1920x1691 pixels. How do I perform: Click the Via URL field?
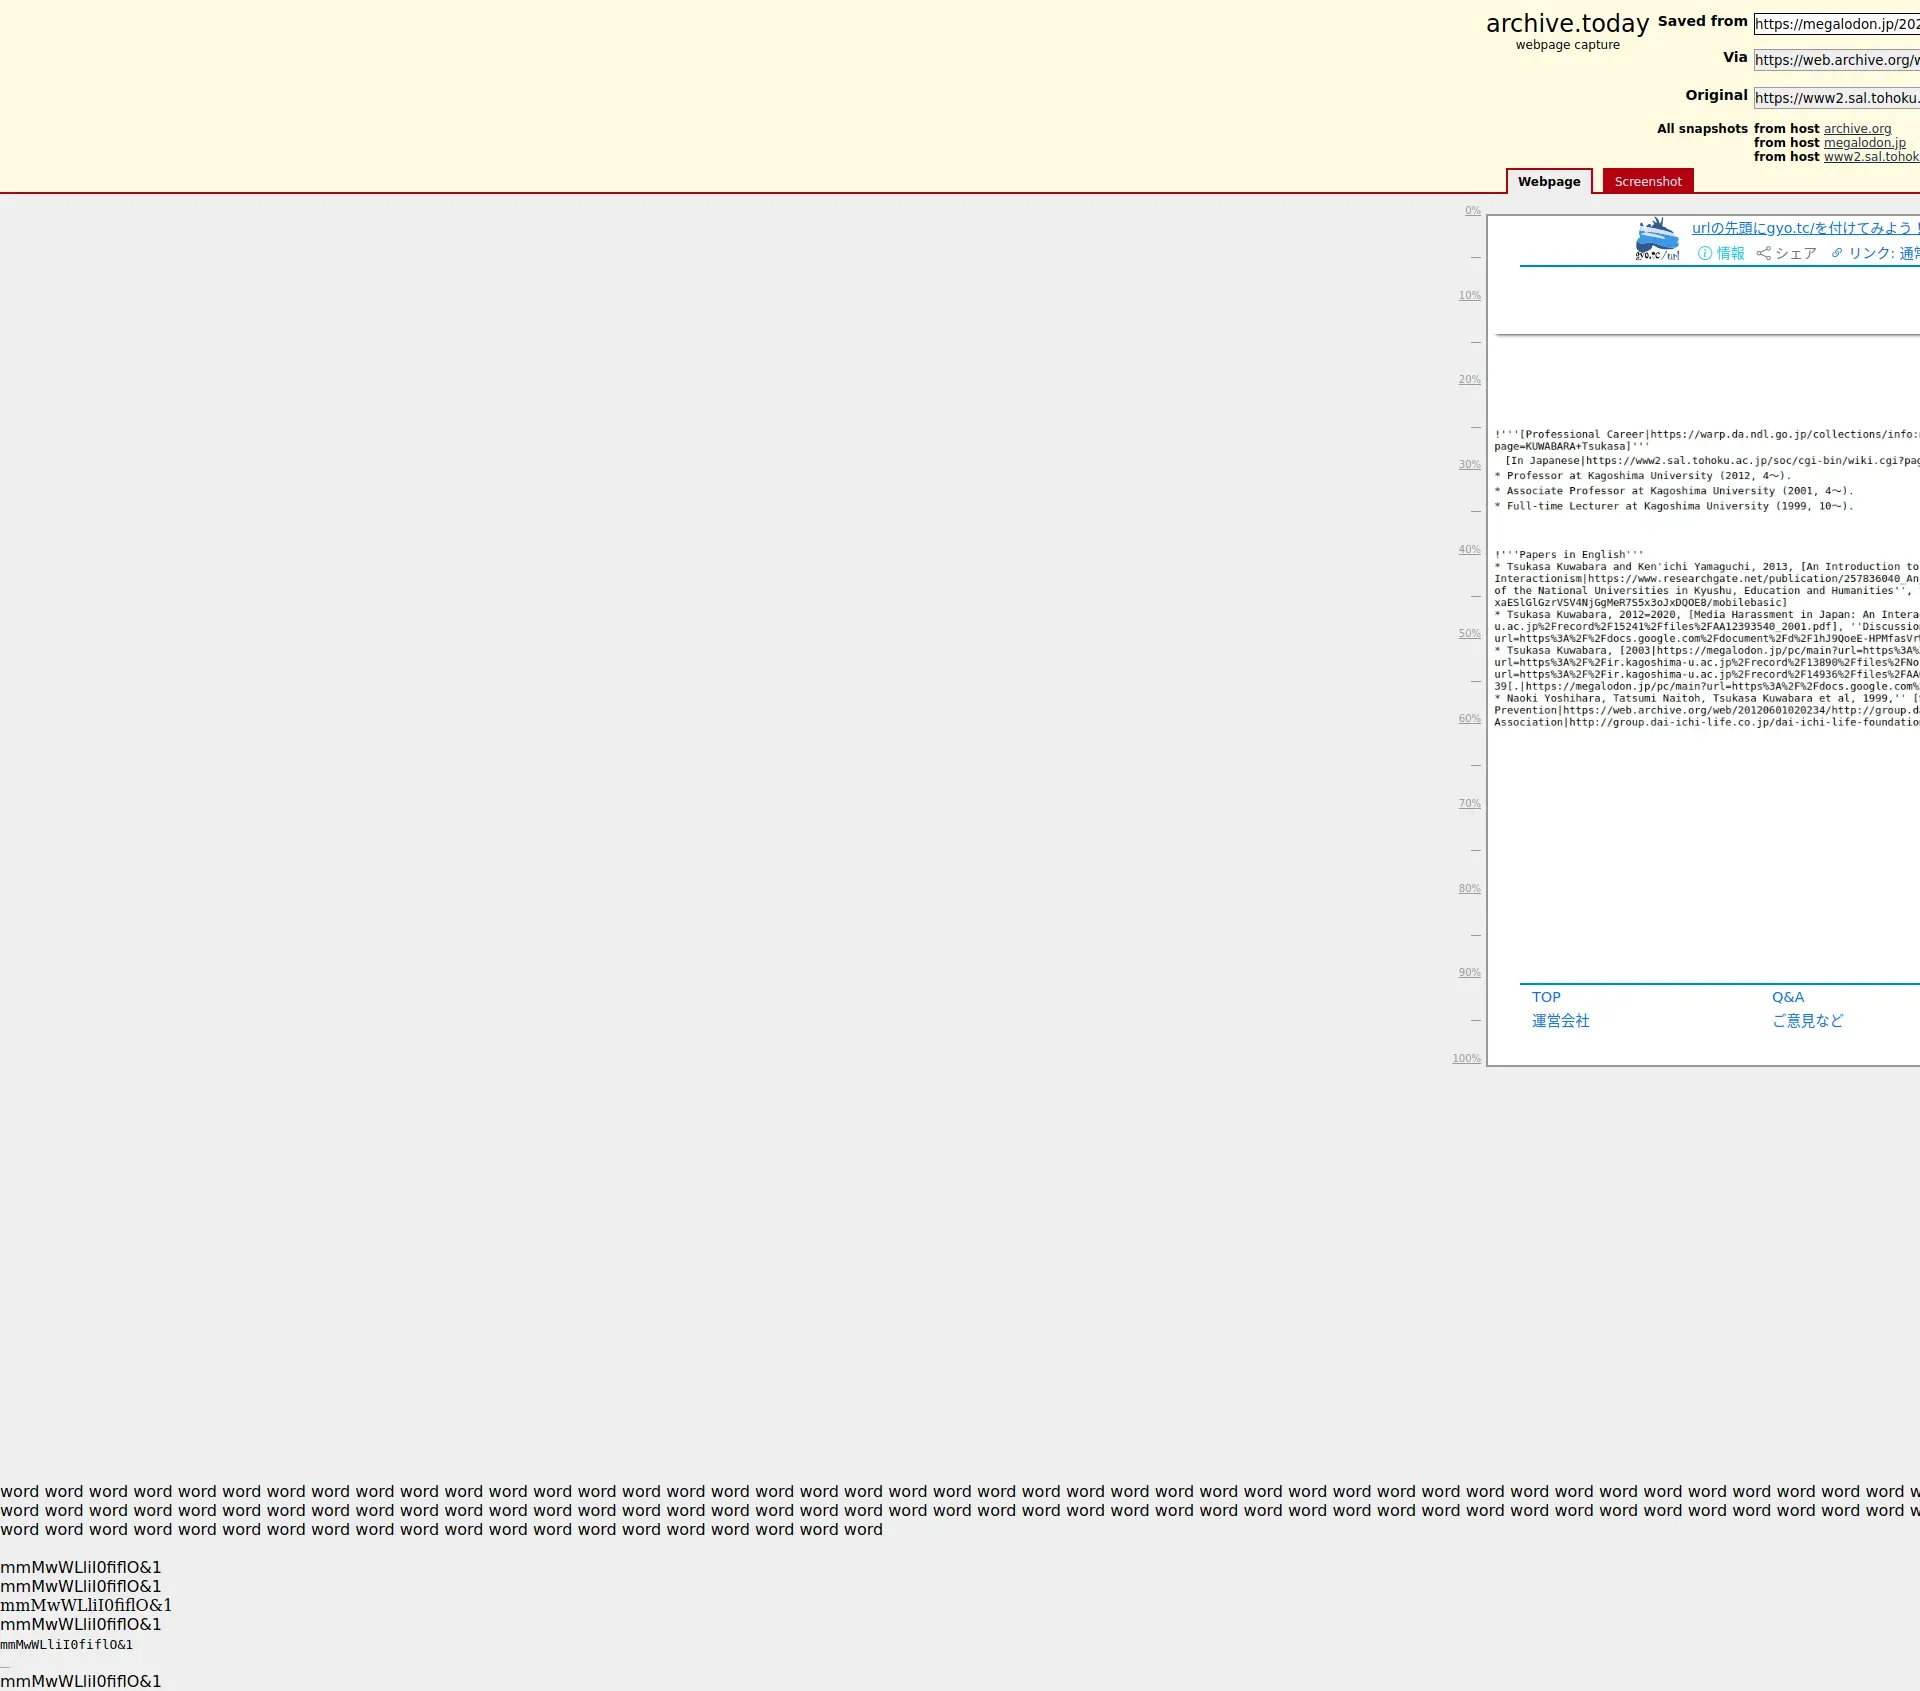[1836, 60]
